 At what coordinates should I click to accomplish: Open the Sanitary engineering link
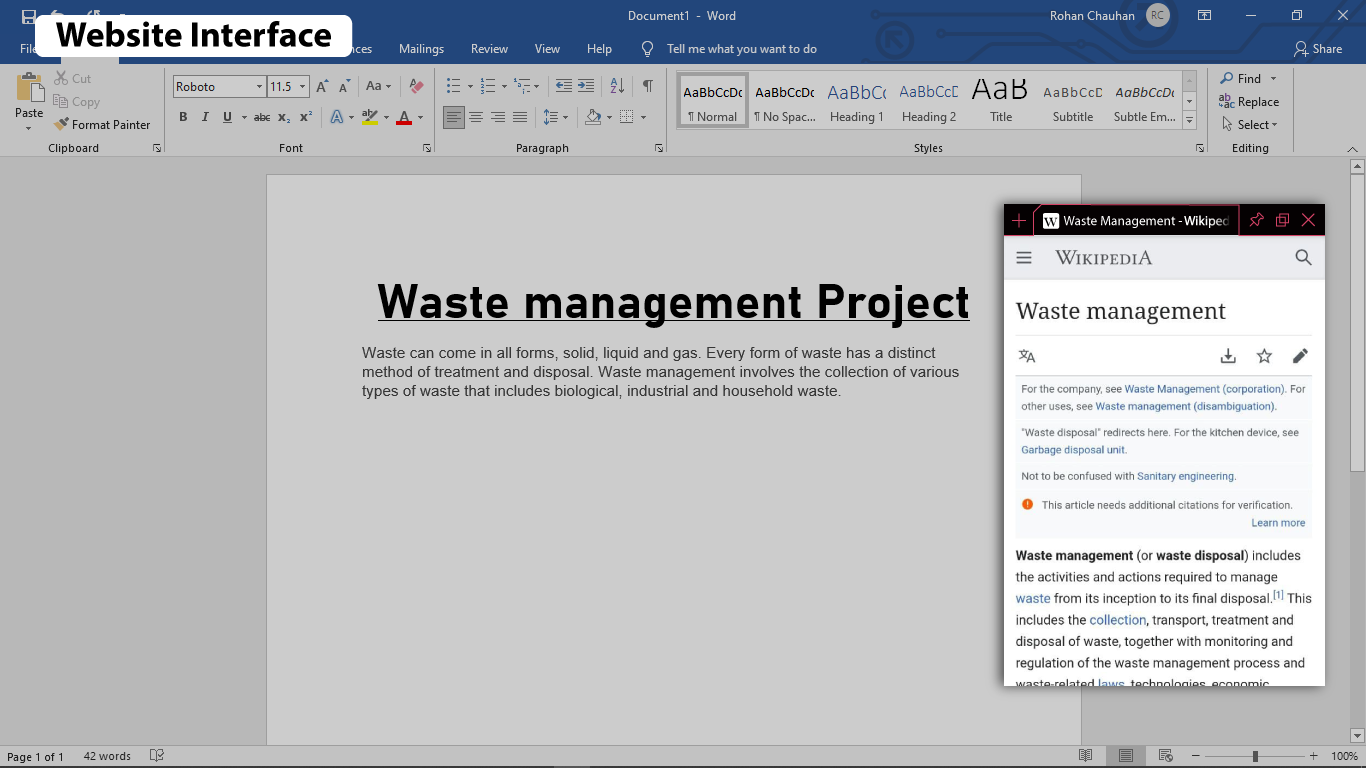(x=1186, y=477)
